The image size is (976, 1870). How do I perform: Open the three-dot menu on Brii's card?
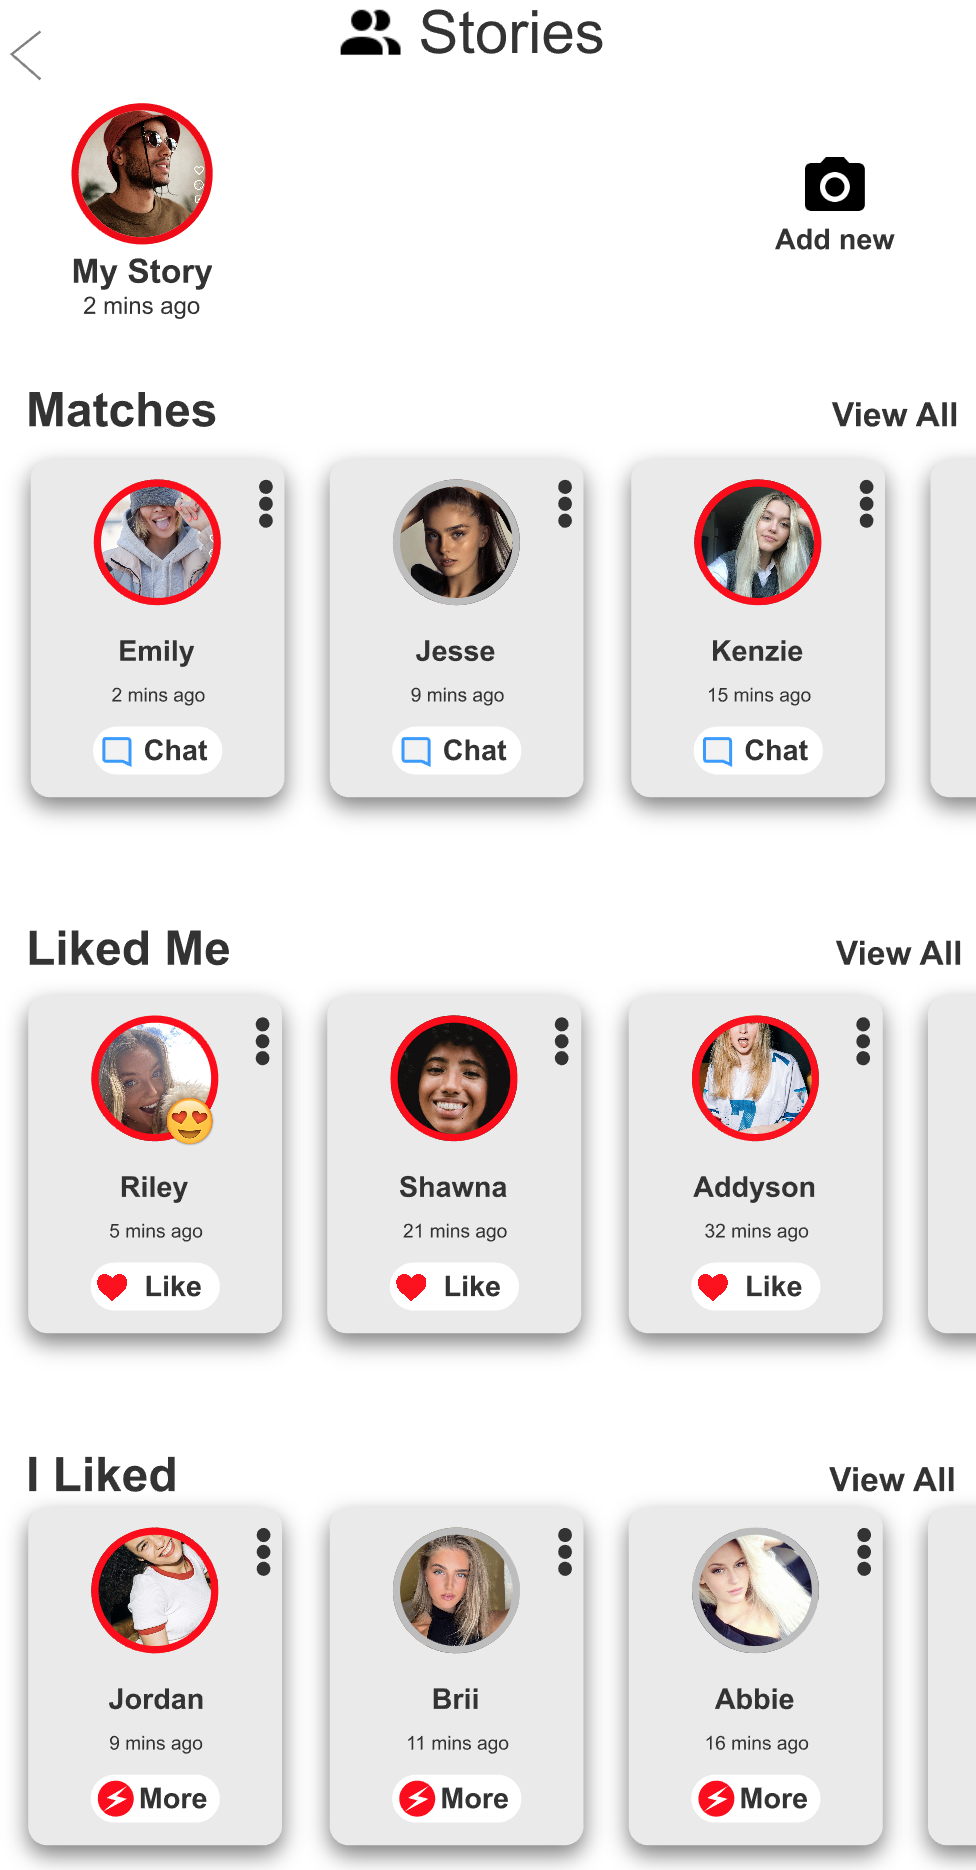565,1552
